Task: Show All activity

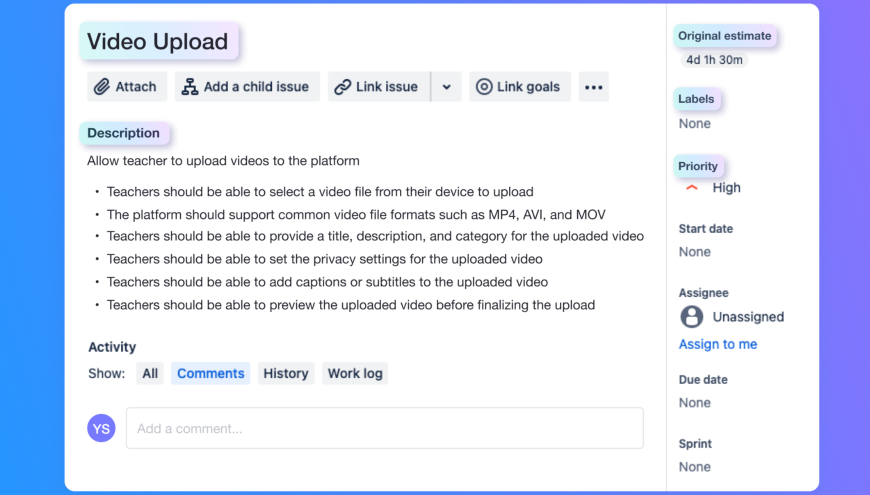Action: point(150,374)
